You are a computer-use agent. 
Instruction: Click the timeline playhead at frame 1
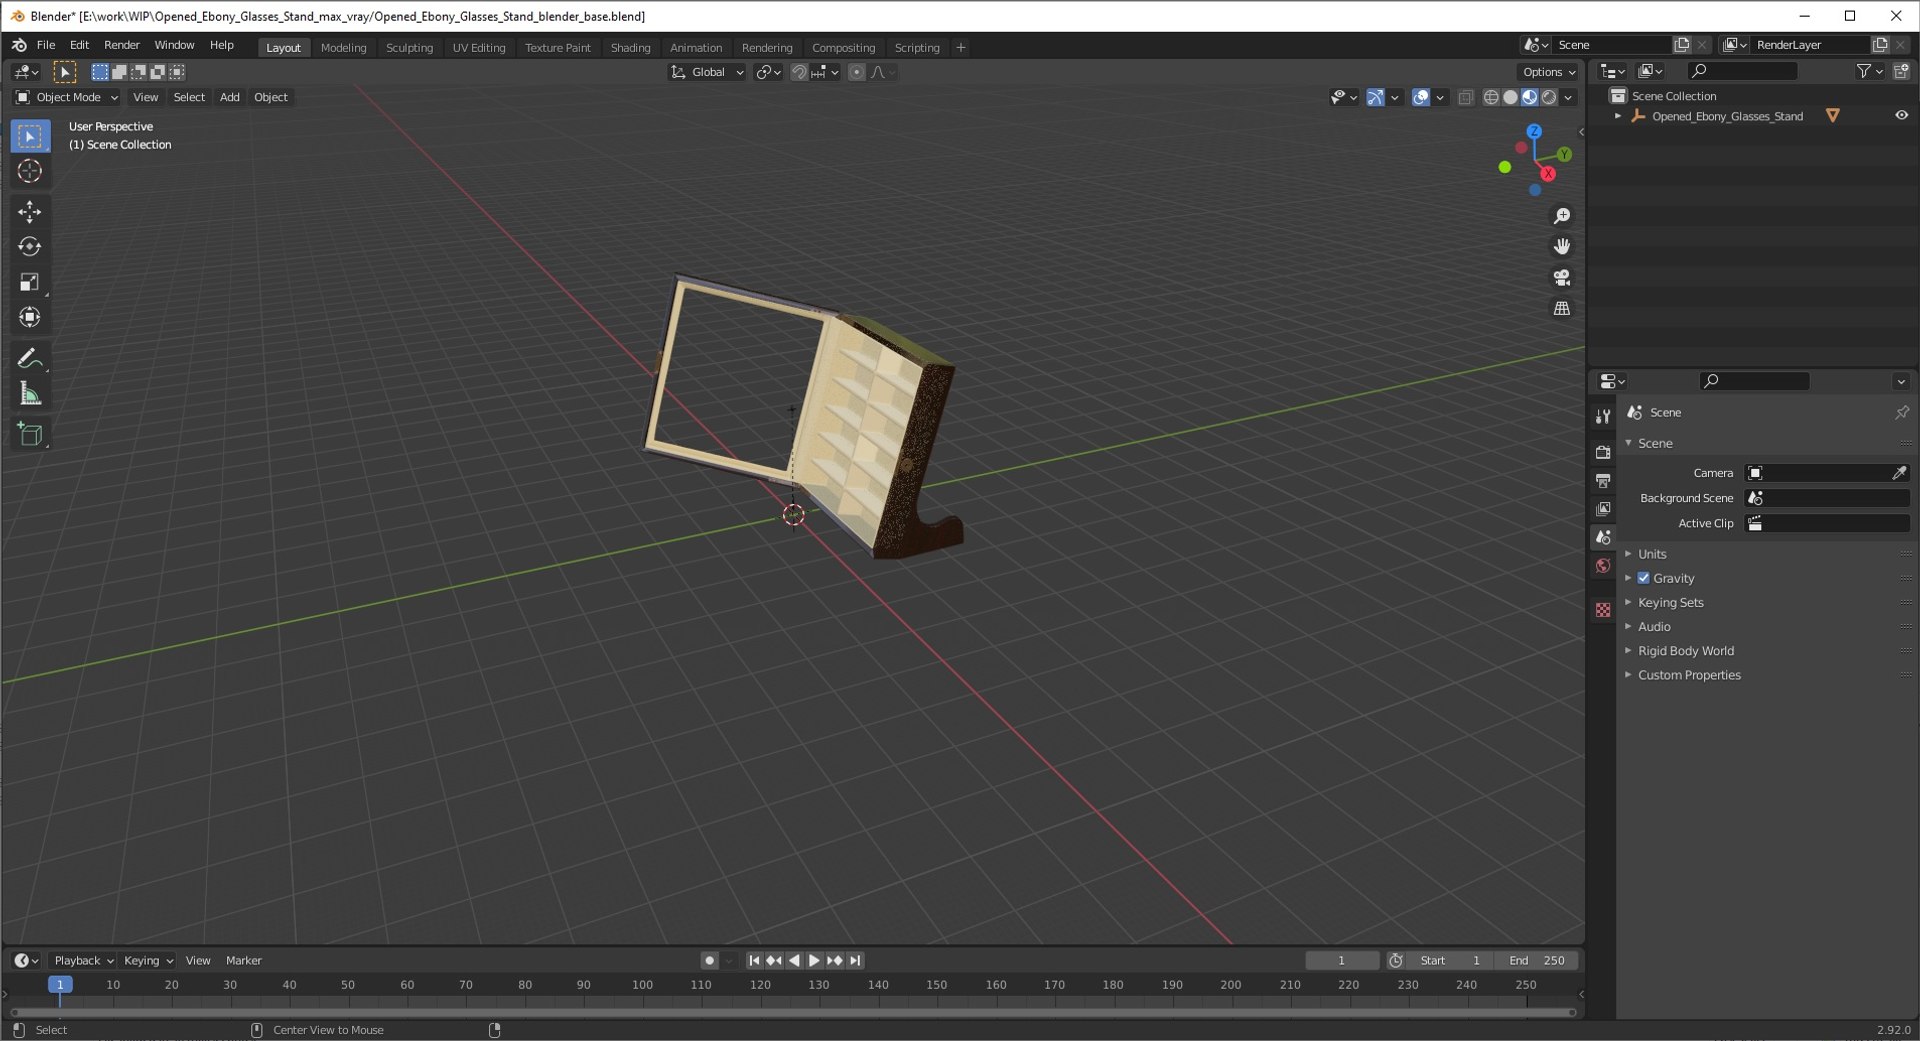pyautogui.click(x=60, y=984)
